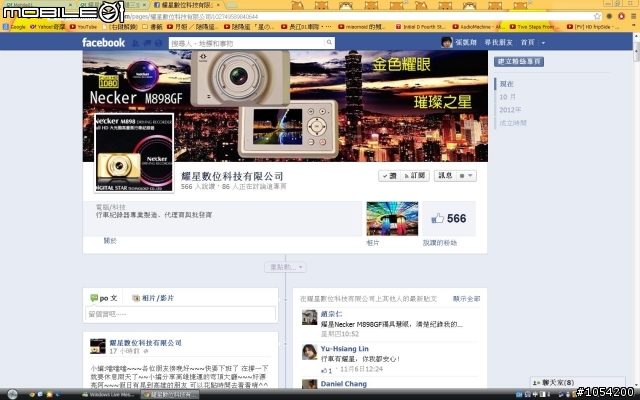The width and height of the screenshot is (640, 400).
Task: Switch to the 耀星數位科技有限 browser tab
Action: pos(186,5)
